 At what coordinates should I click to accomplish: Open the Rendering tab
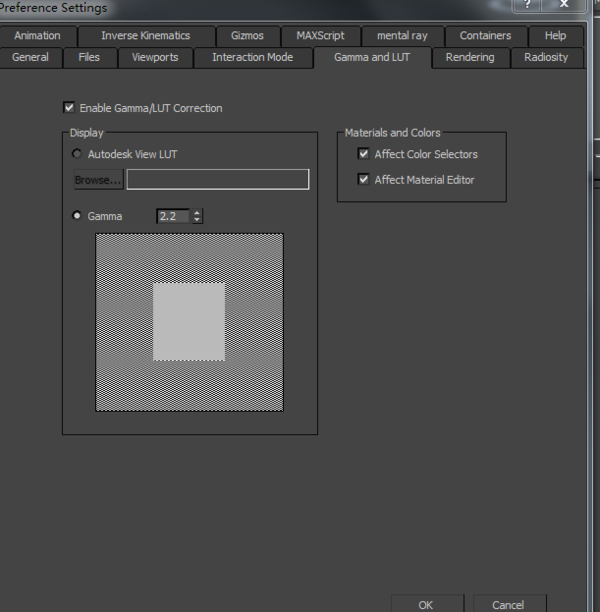[x=470, y=57]
